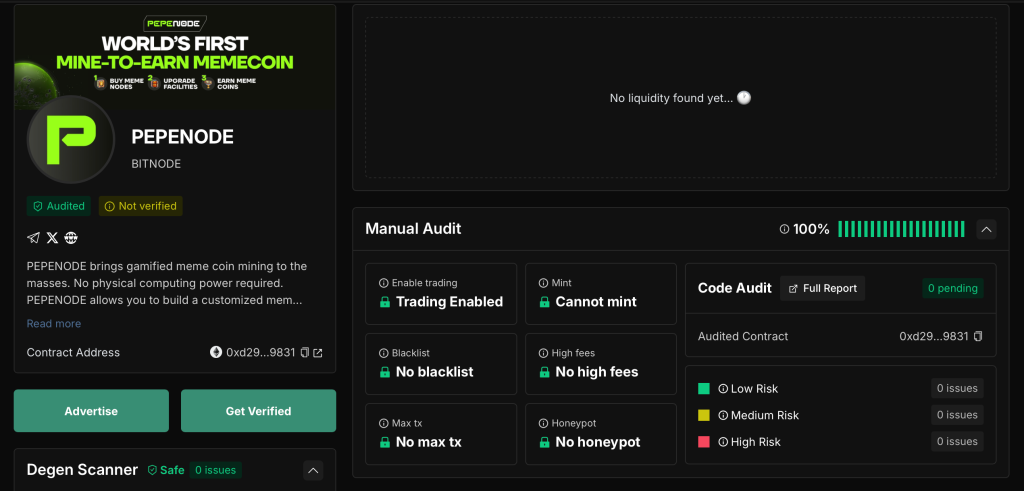The width and height of the screenshot is (1024, 491).
Task: Click the Not verified badge
Action: point(140,206)
